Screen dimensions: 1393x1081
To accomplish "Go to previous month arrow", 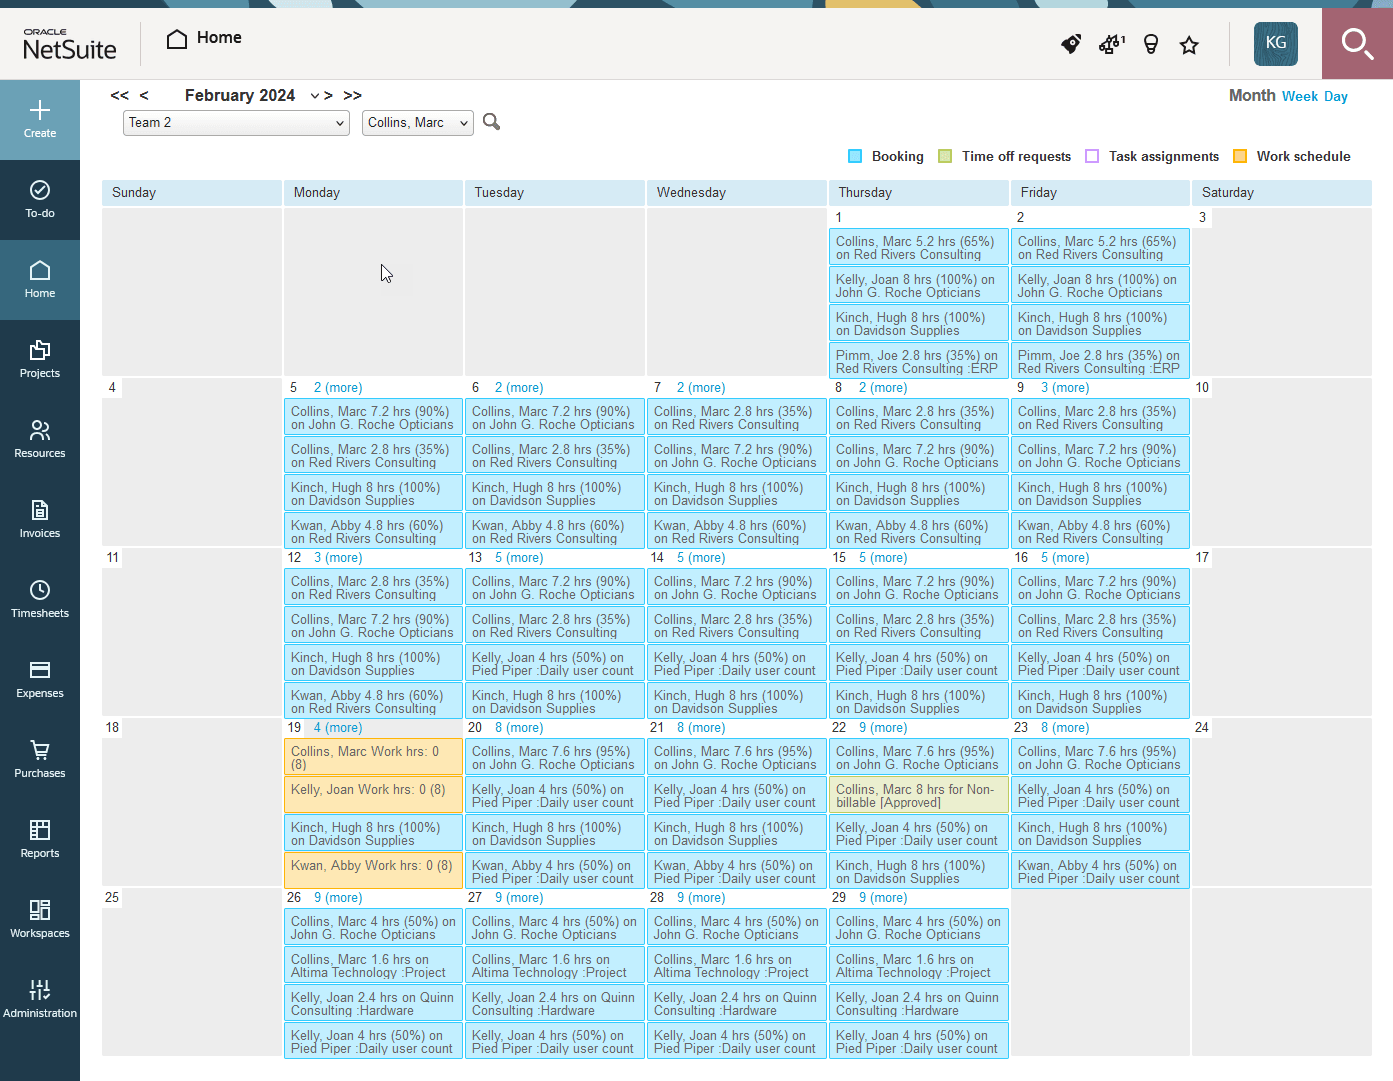I will point(144,96).
